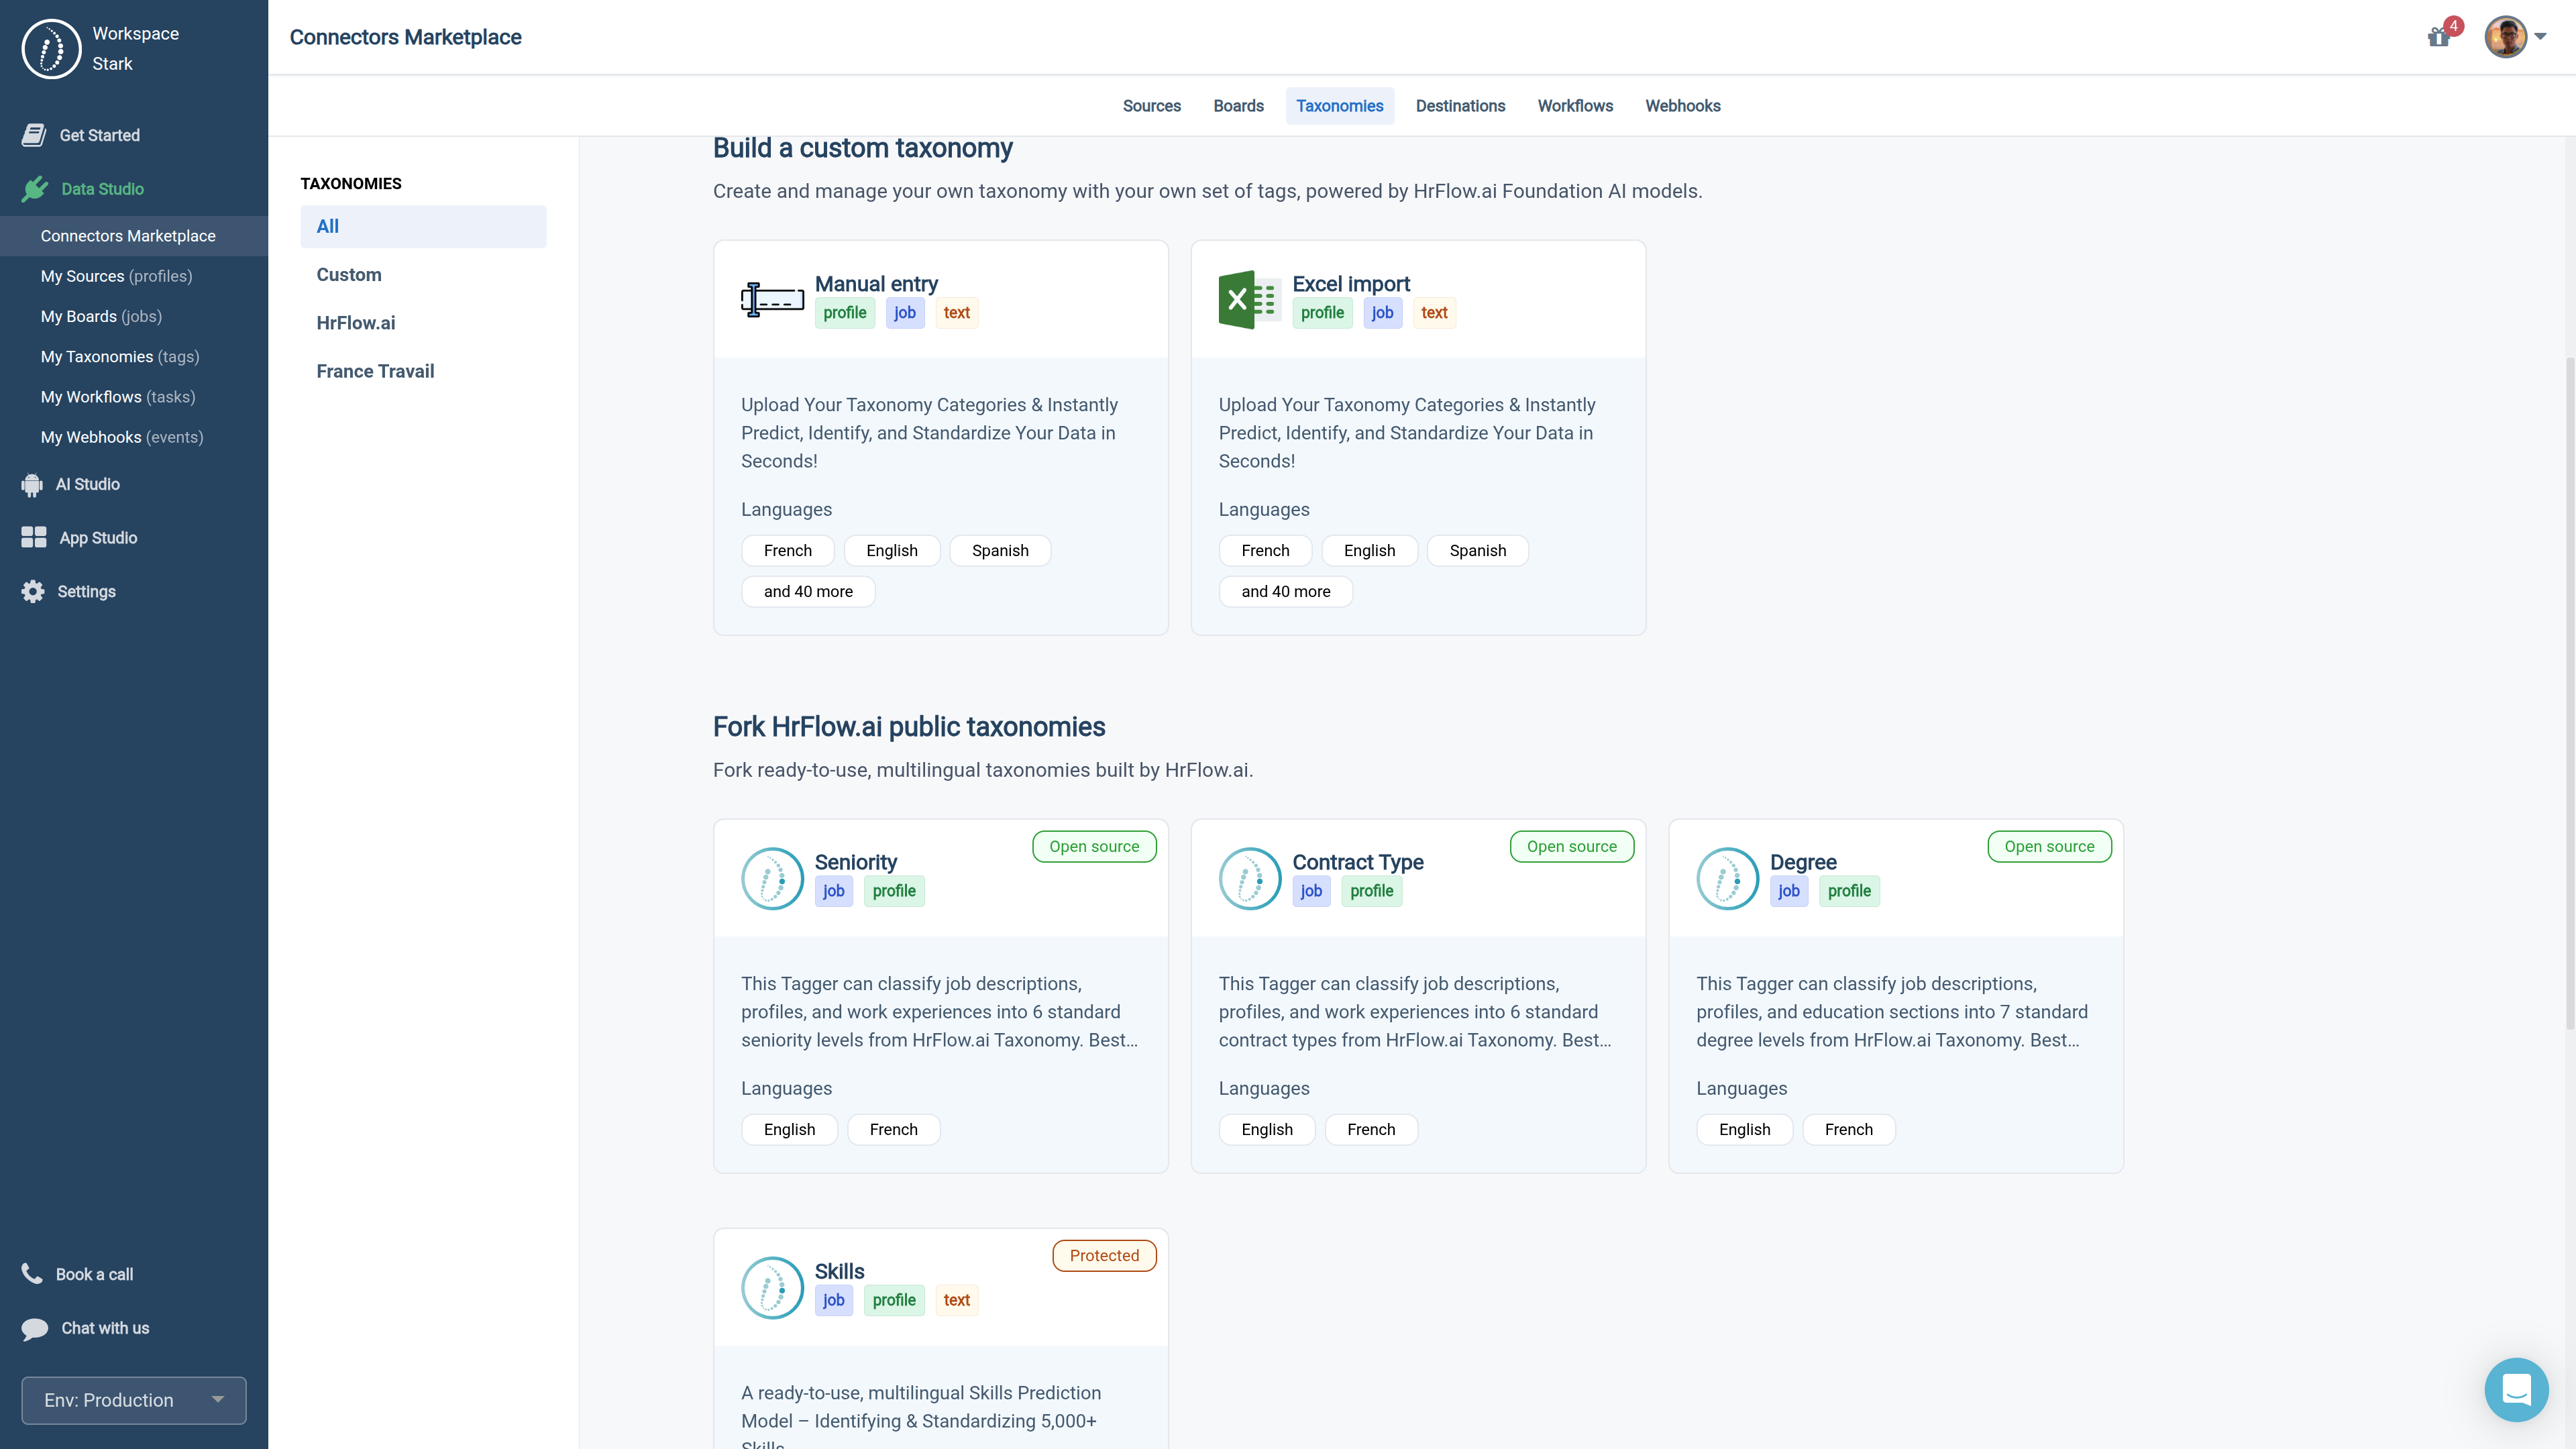This screenshot has width=2576, height=1449.
Task: Click the HrFlow workspace logo icon
Action: pos(51,48)
